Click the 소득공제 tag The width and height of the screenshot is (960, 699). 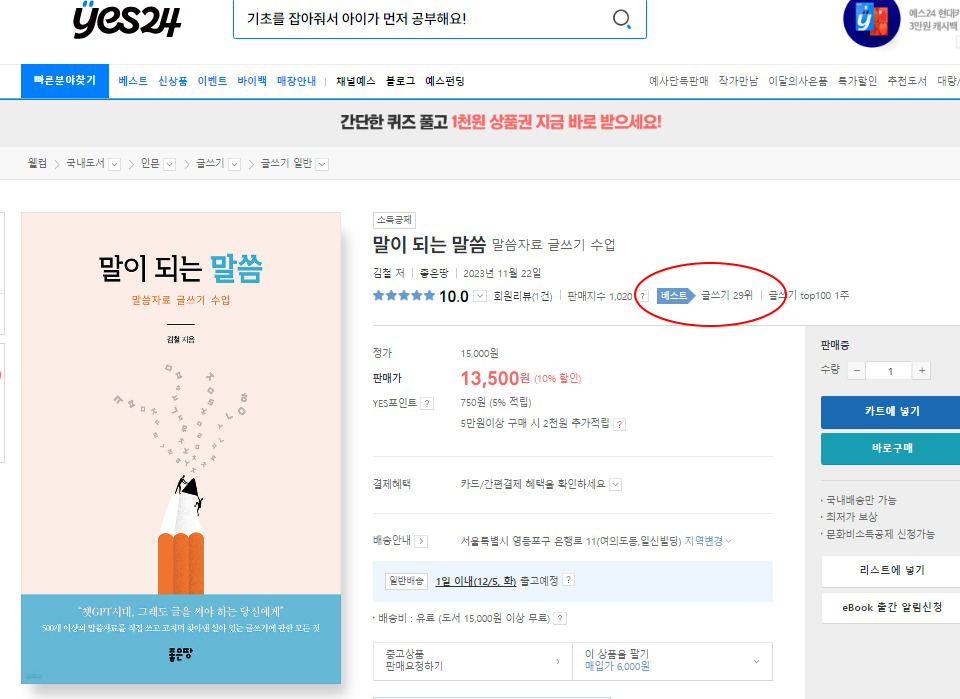394,220
